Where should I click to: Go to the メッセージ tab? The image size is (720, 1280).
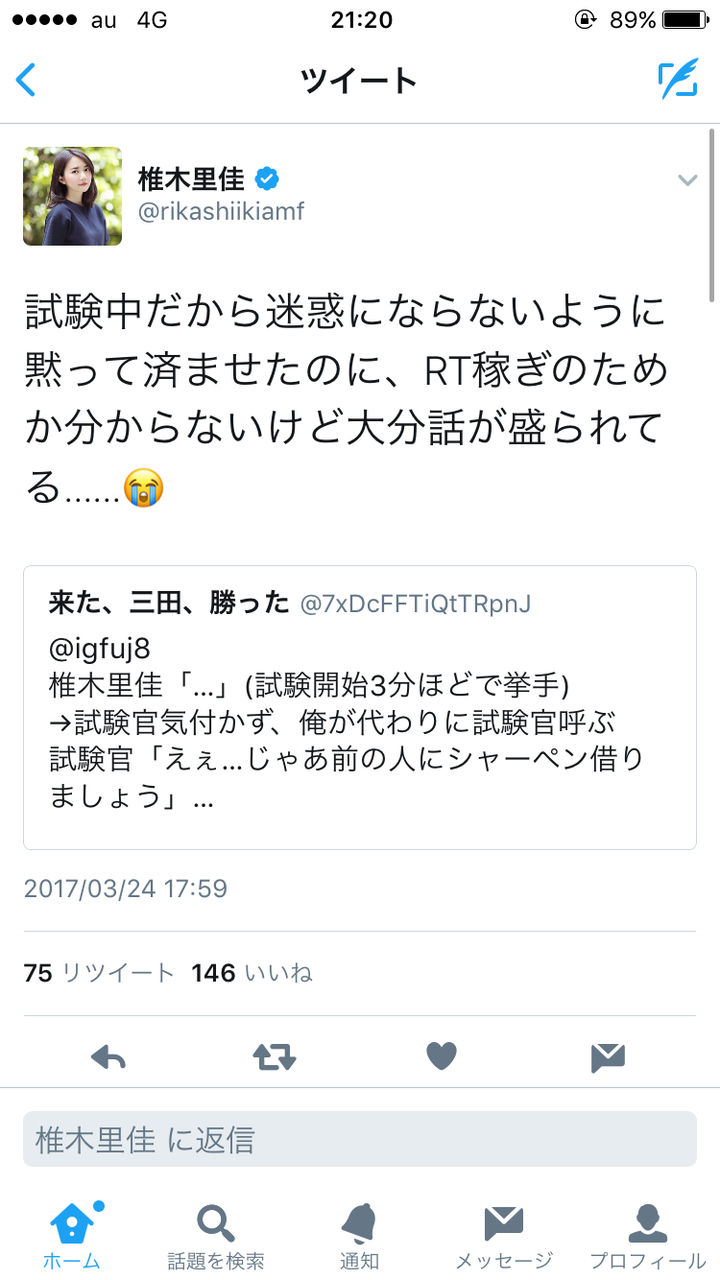(504, 1235)
